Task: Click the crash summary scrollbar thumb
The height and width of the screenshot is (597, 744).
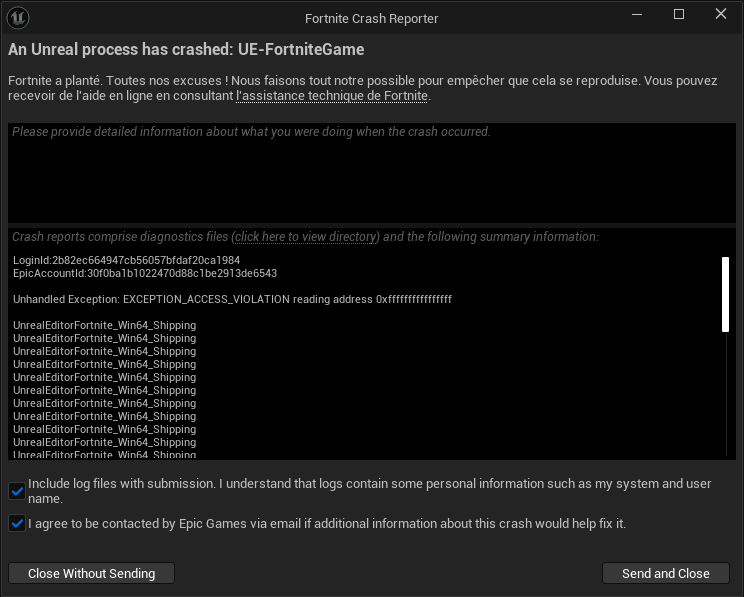Action: [x=725, y=294]
